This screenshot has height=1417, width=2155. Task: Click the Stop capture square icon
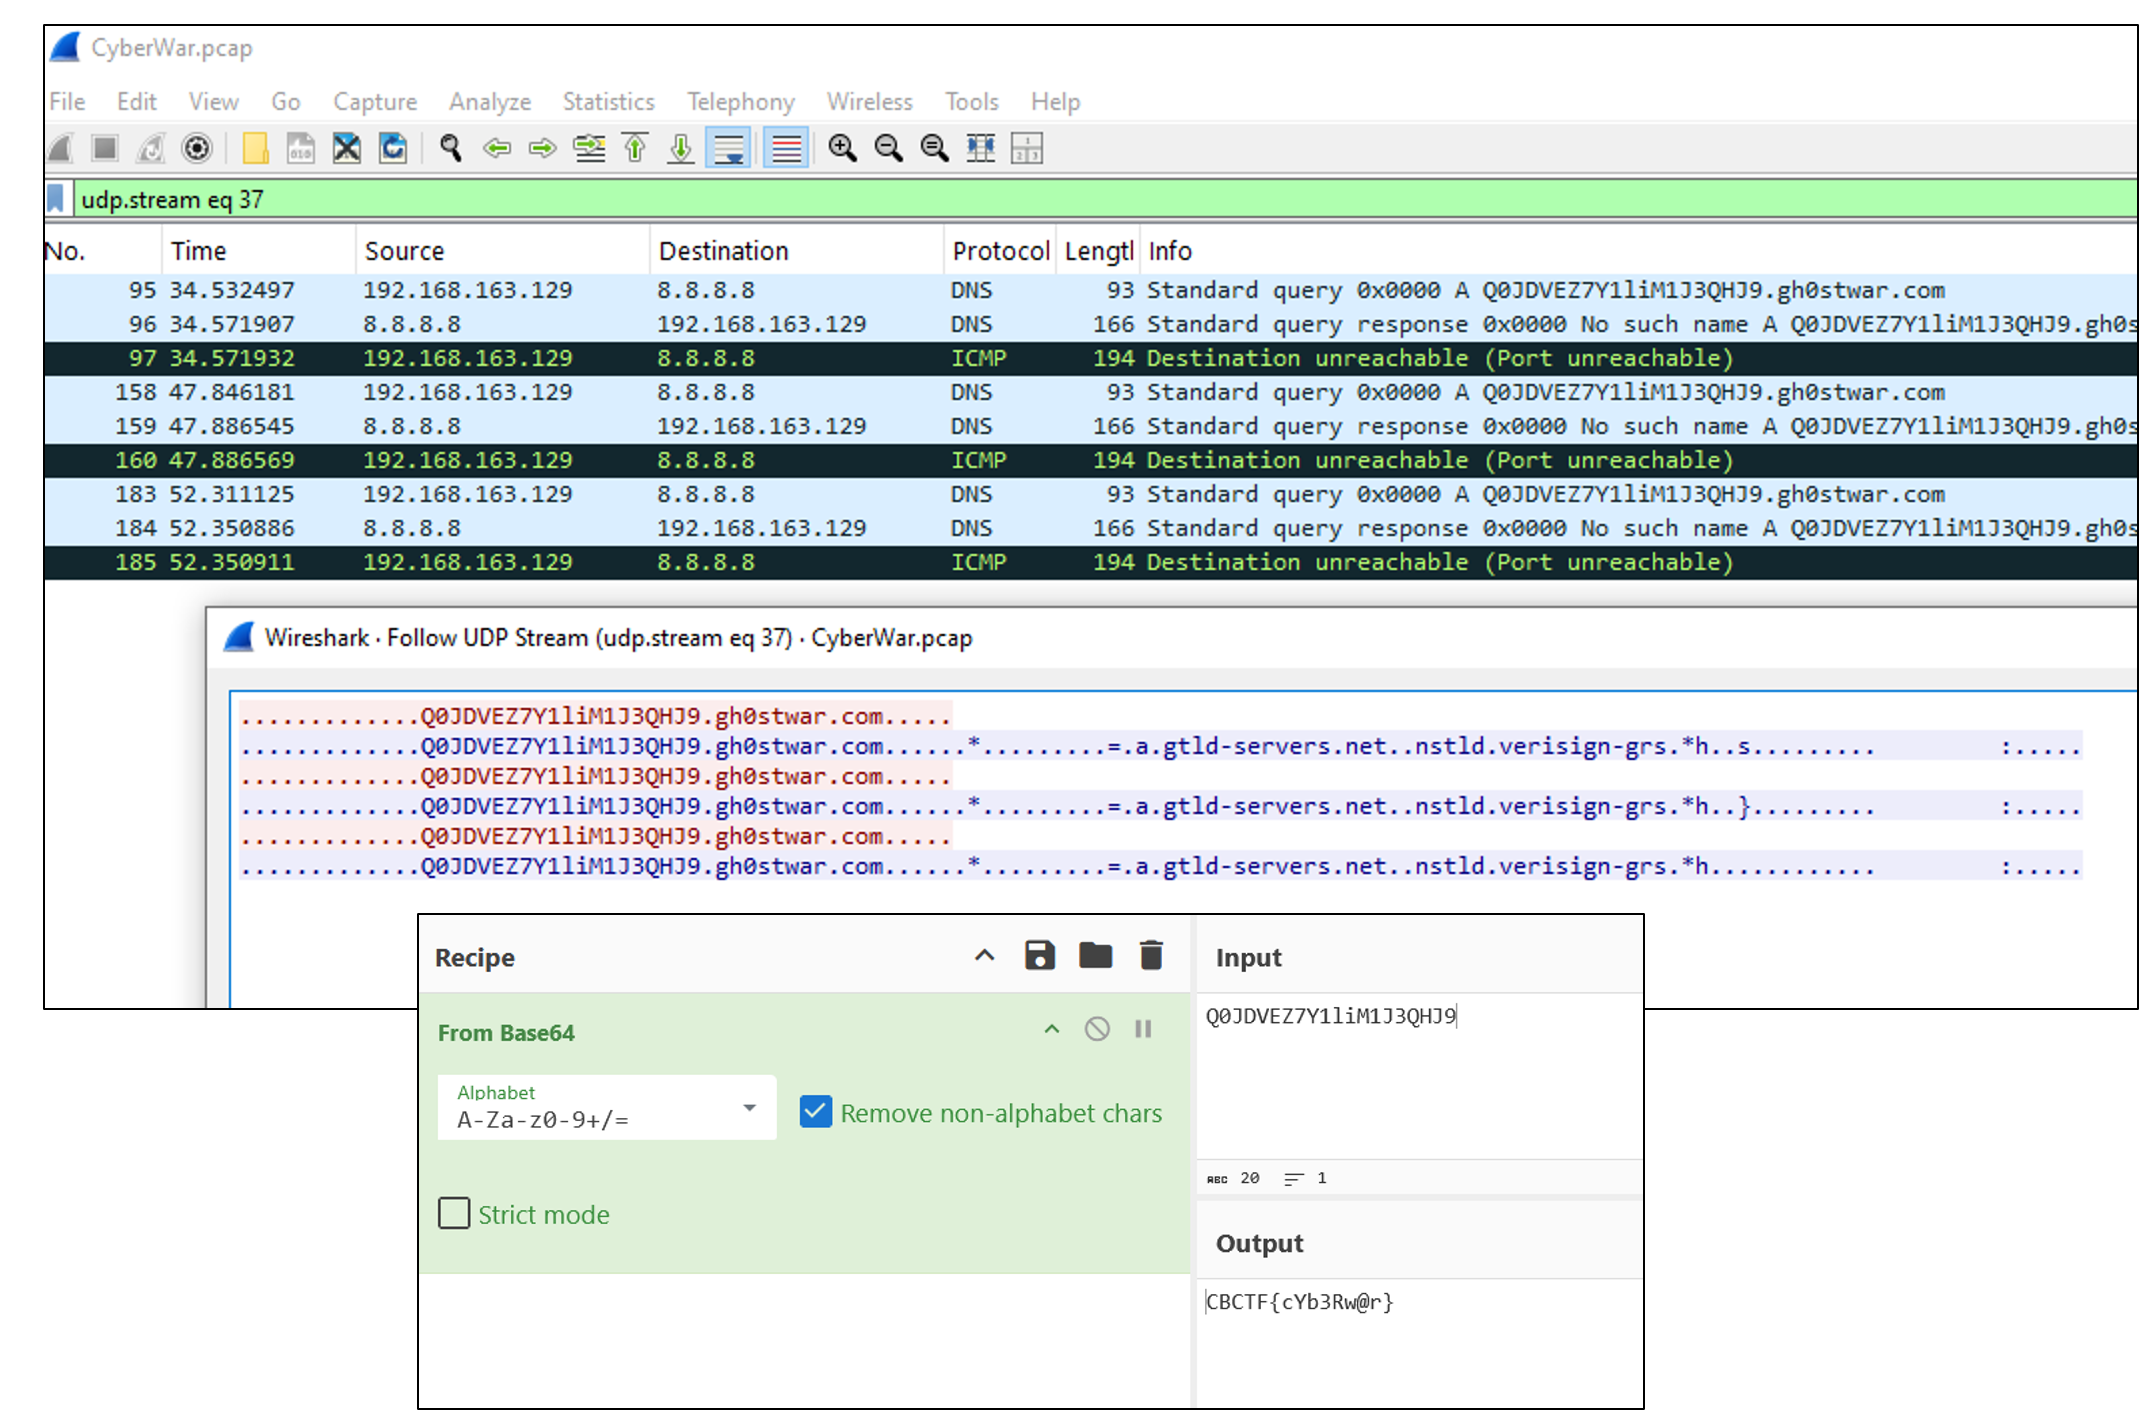tap(105, 149)
